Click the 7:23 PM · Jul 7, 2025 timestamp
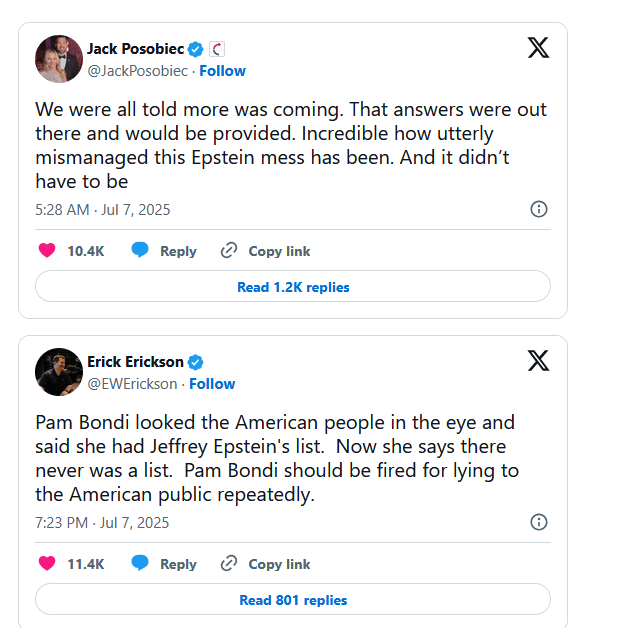This screenshot has height=628, width=619. (x=103, y=522)
